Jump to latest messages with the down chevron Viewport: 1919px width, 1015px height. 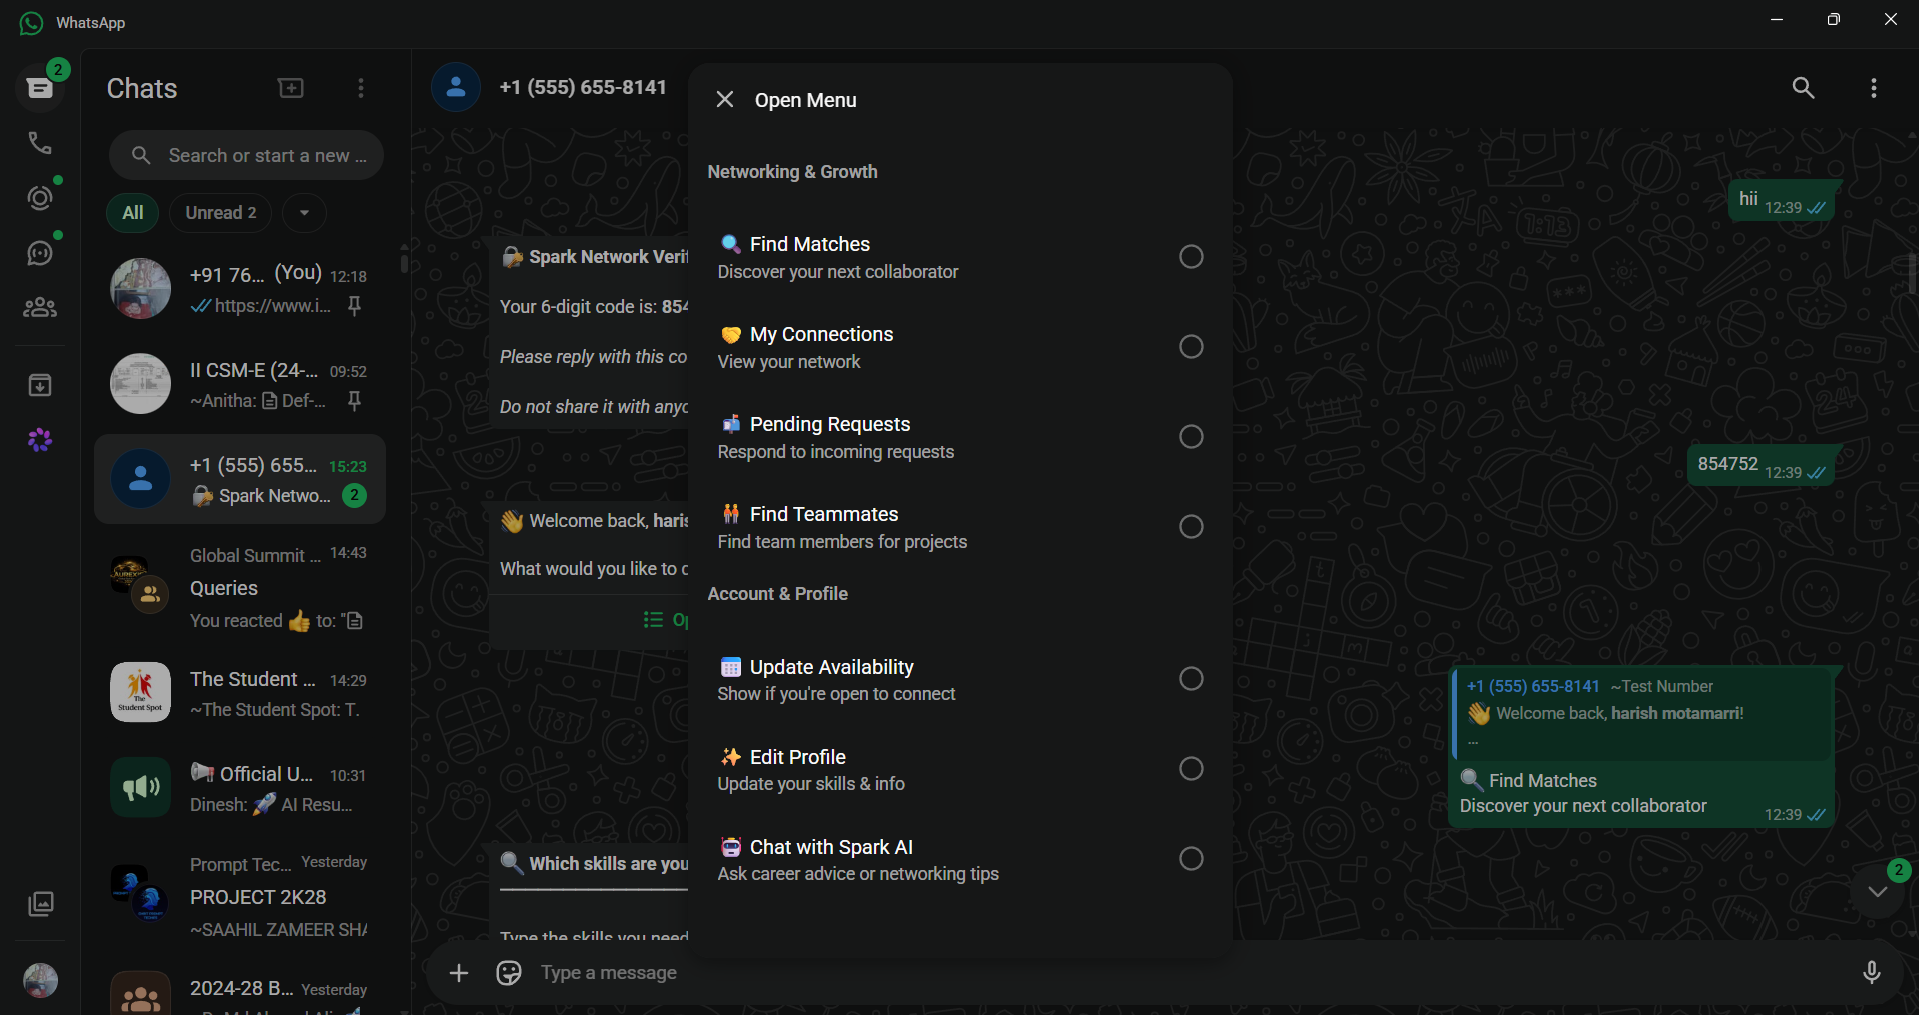(1878, 892)
